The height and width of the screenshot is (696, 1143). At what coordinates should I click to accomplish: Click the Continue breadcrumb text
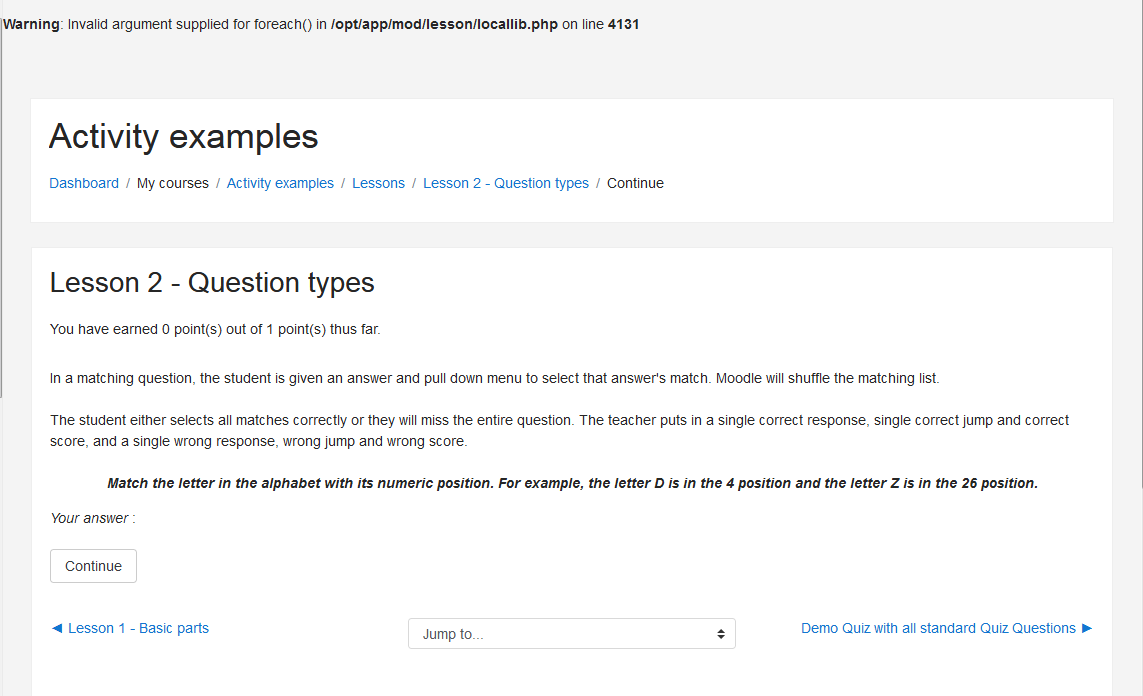pos(635,184)
